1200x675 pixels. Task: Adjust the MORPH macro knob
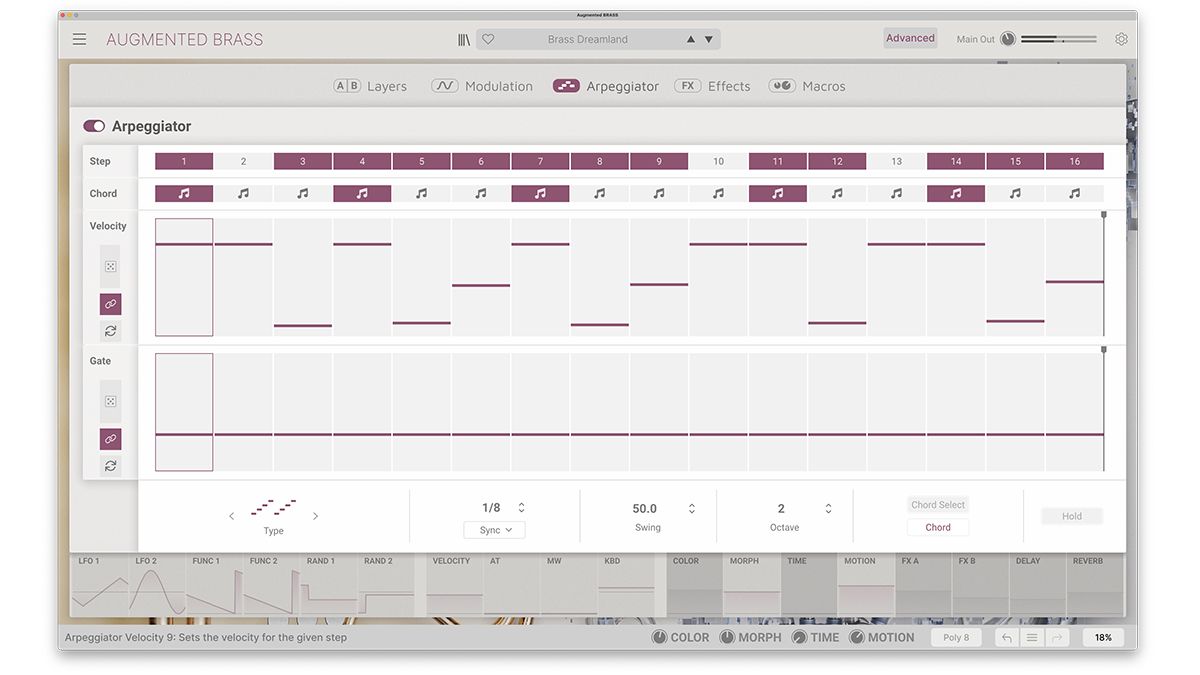pyautogui.click(x=727, y=637)
